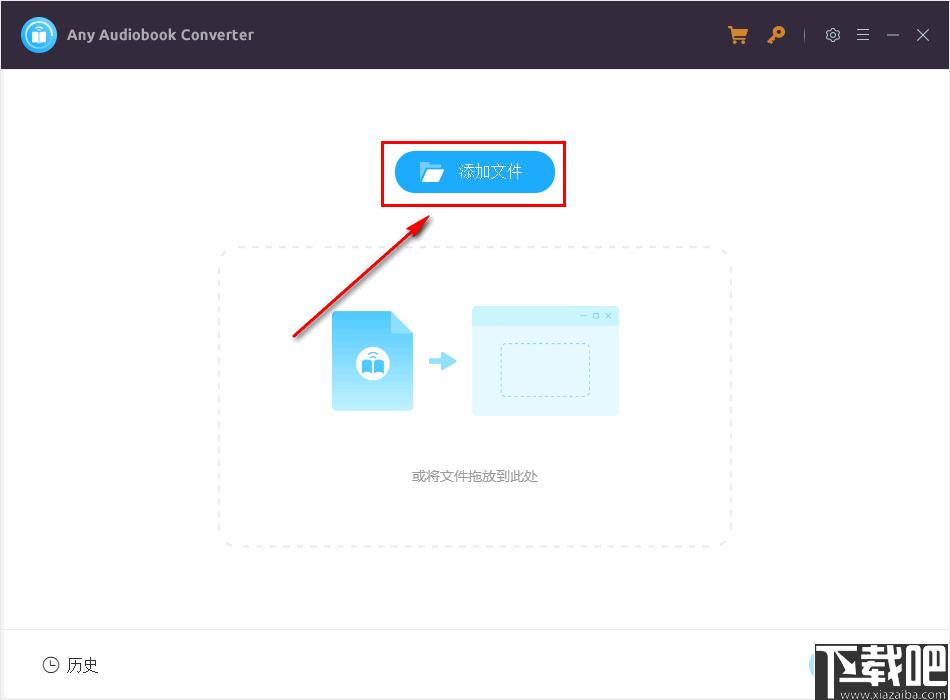Click the blue arrow between the illustrations
Image resolution: width=950 pixels, height=700 pixels.
coord(442,361)
